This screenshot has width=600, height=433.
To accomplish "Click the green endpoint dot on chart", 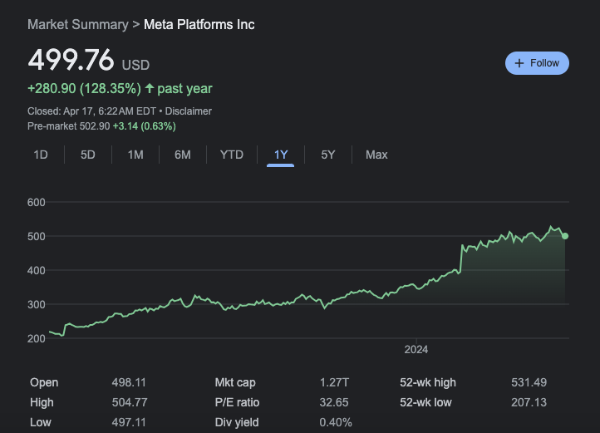I will coord(565,236).
